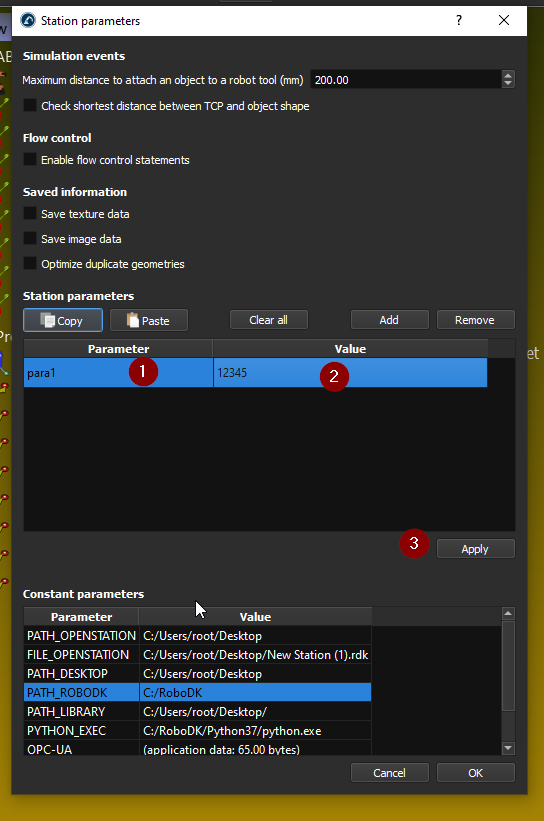Click the Copy station parameters button
Viewport: 544px width, 821px height.
(x=63, y=320)
